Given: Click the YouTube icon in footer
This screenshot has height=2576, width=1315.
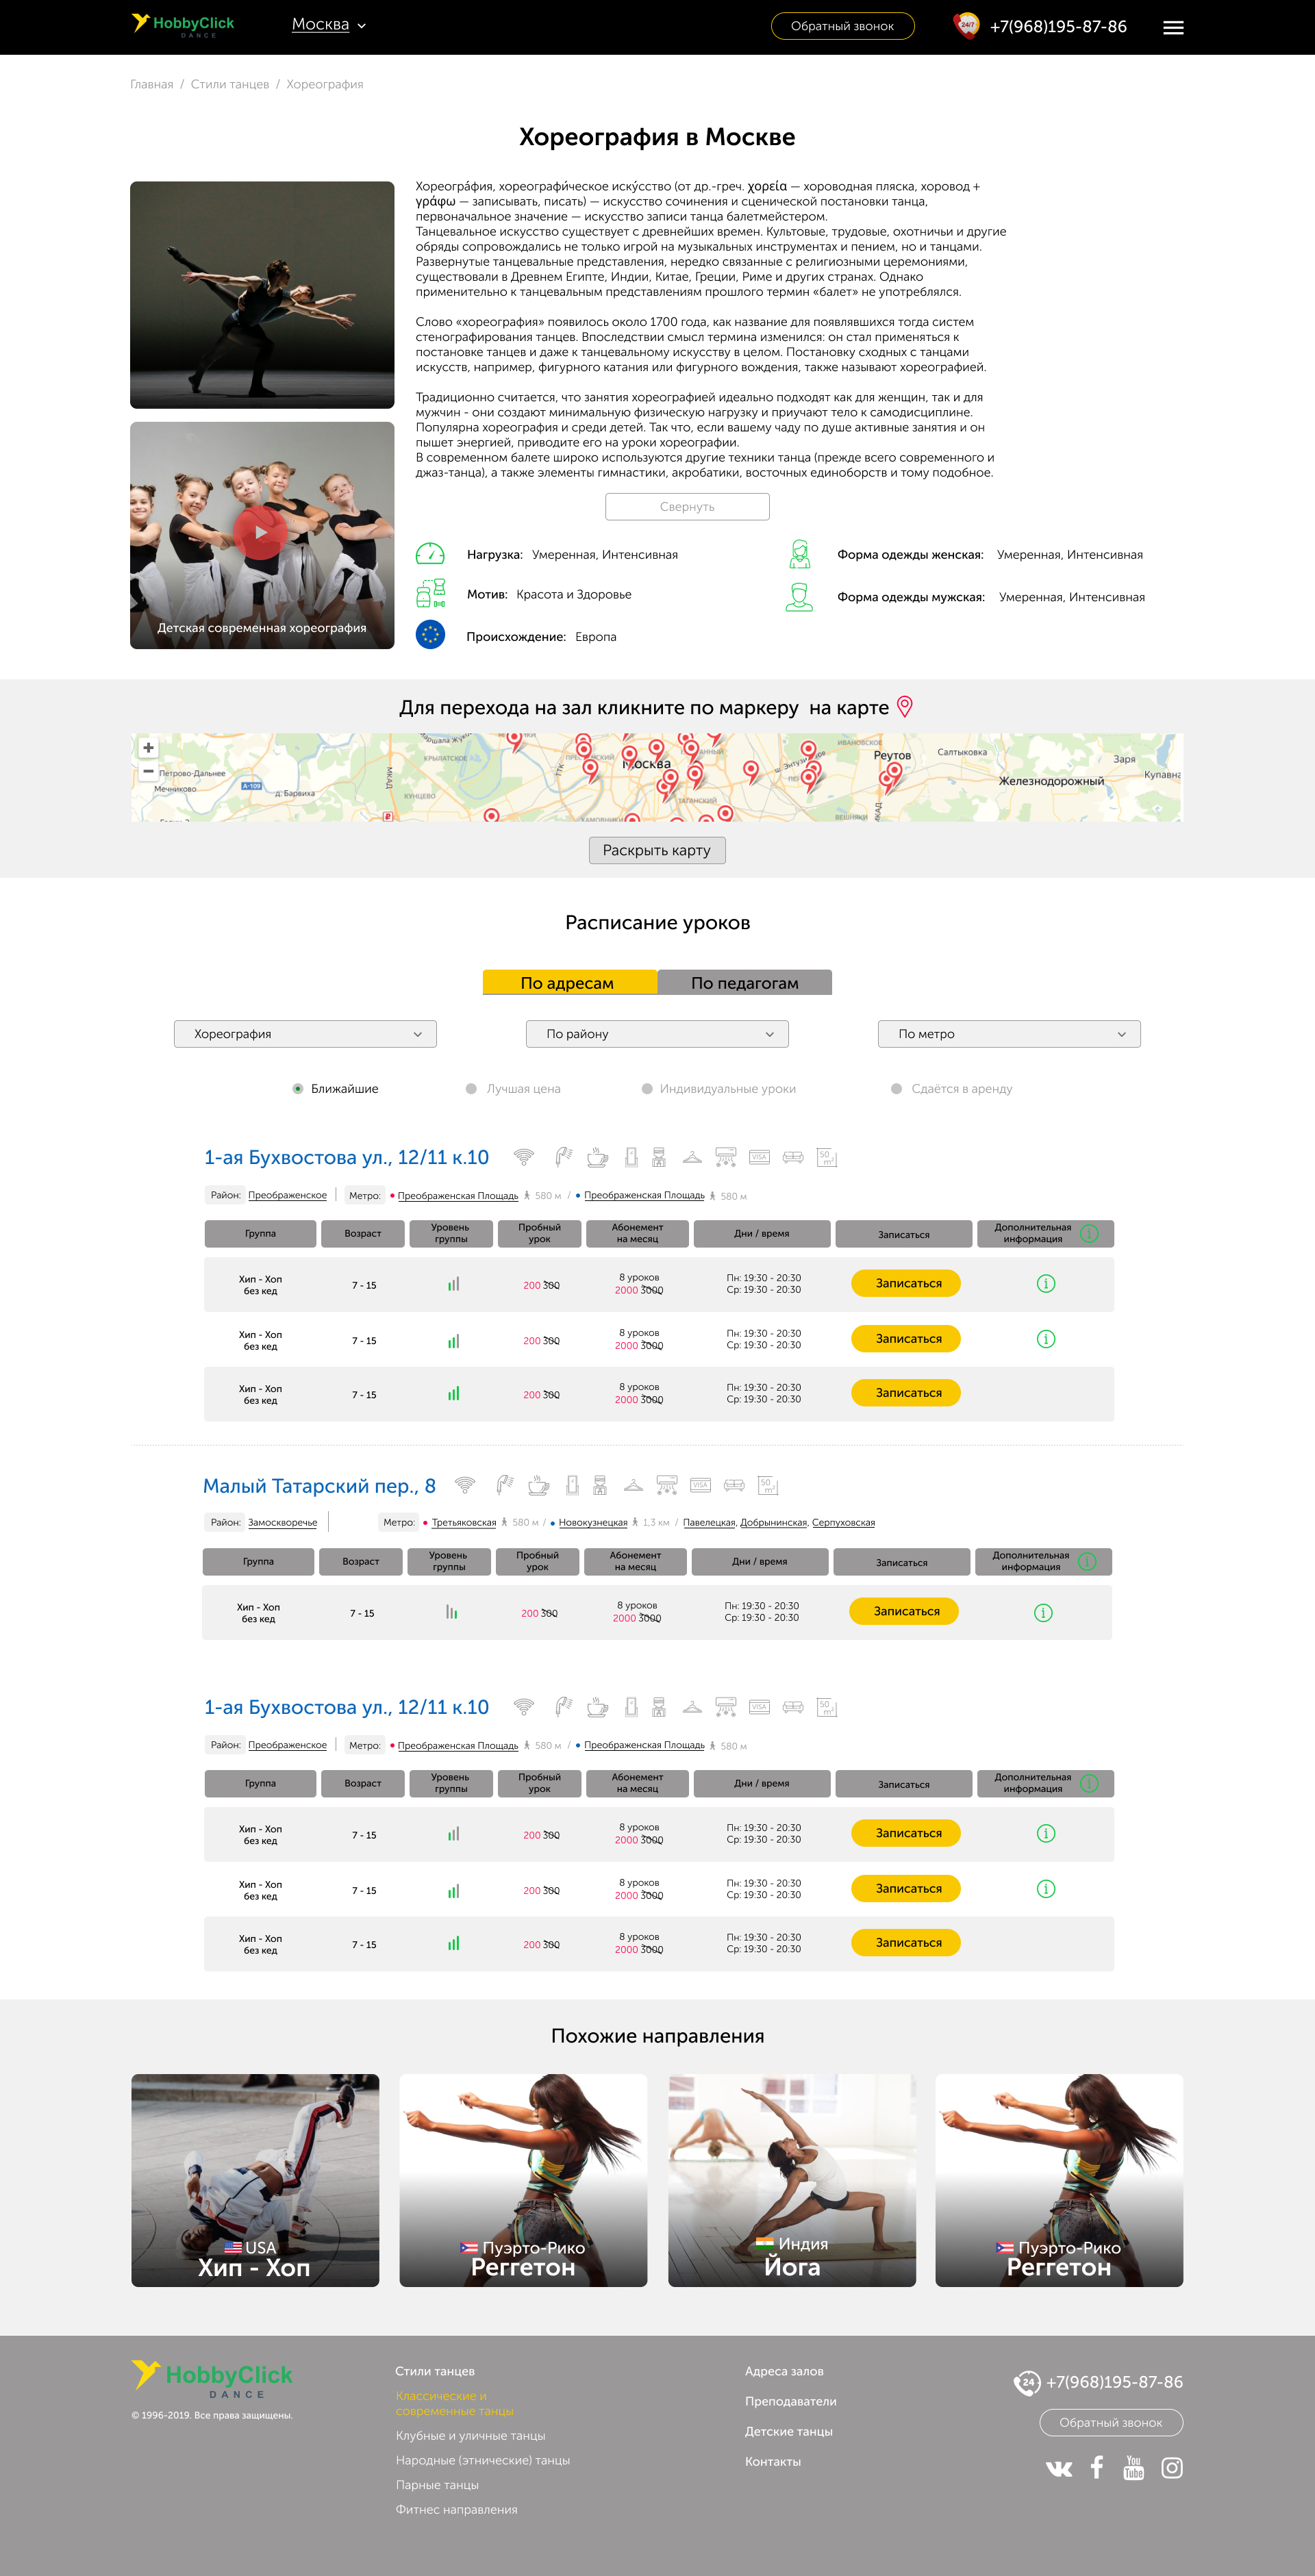Looking at the screenshot, I should pos(1133,2467).
